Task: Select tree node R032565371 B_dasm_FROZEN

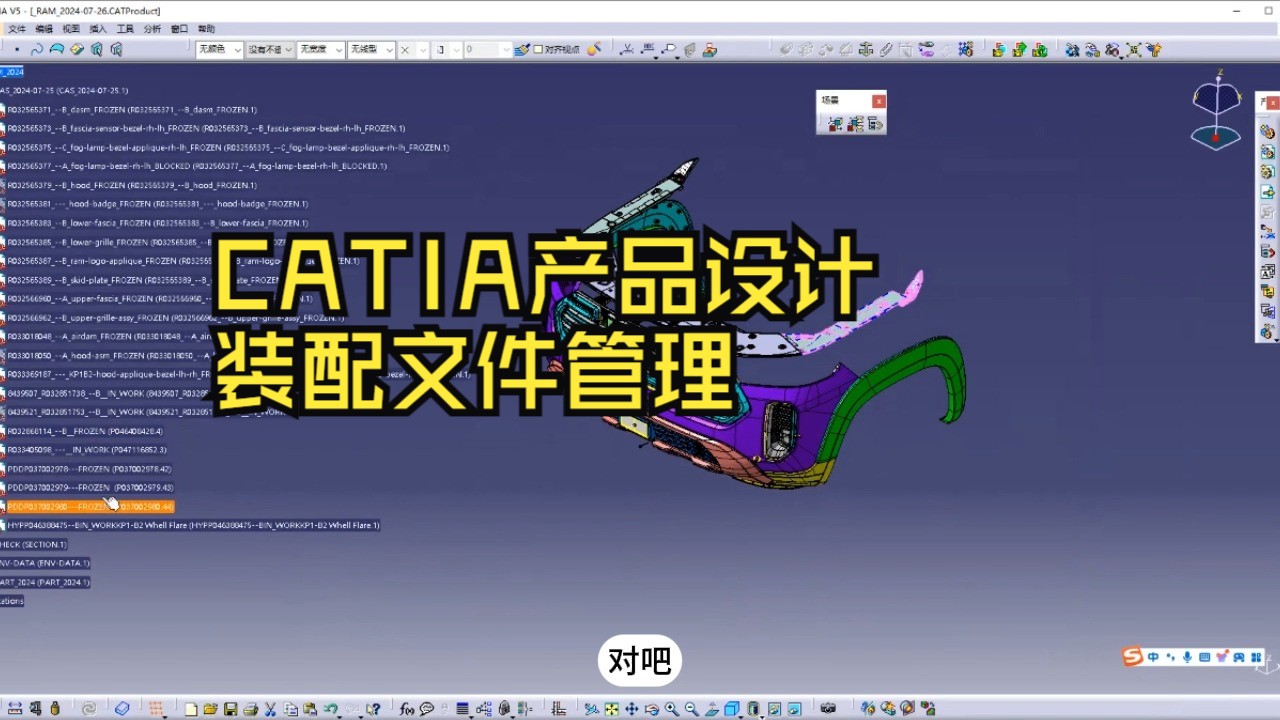Action: 132,110
